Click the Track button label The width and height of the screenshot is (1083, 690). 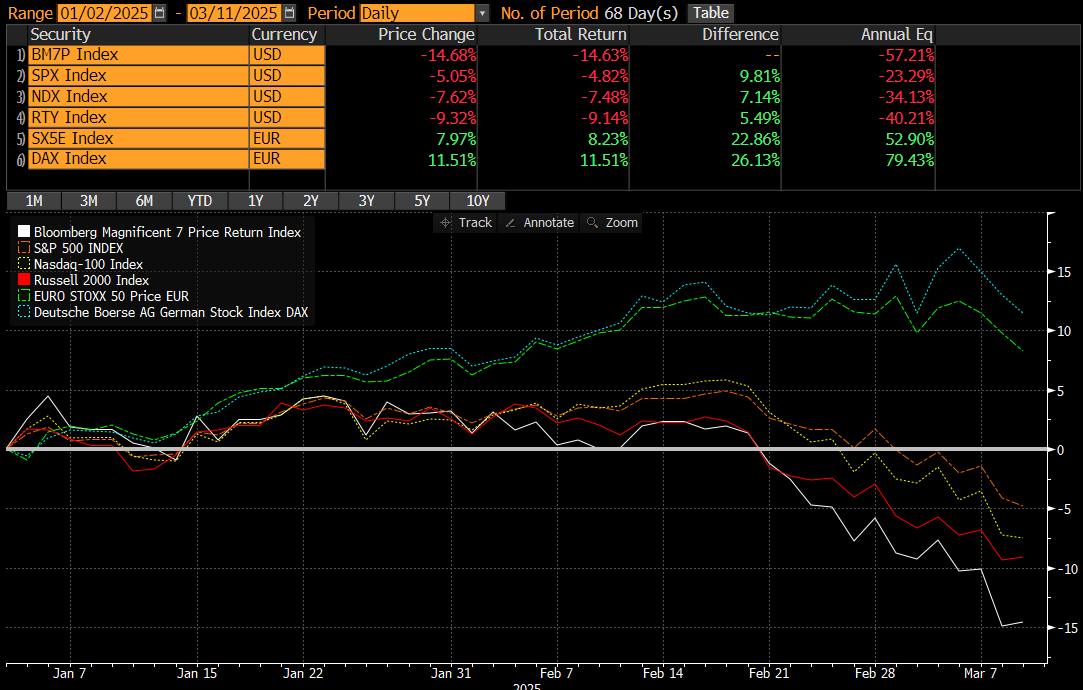coord(475,222)
